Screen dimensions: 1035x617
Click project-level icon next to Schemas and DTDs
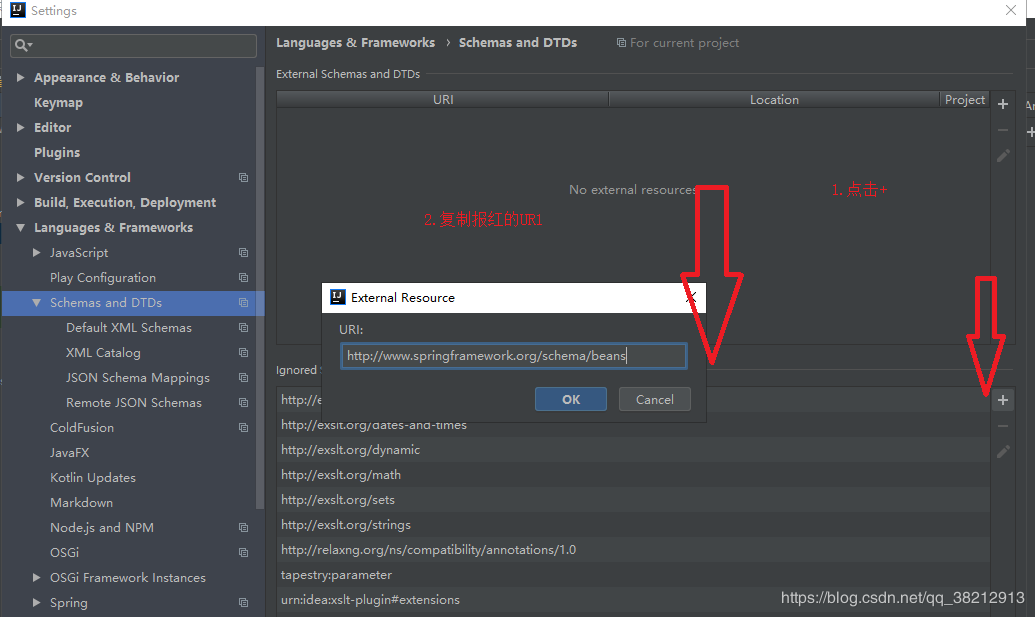244,303
